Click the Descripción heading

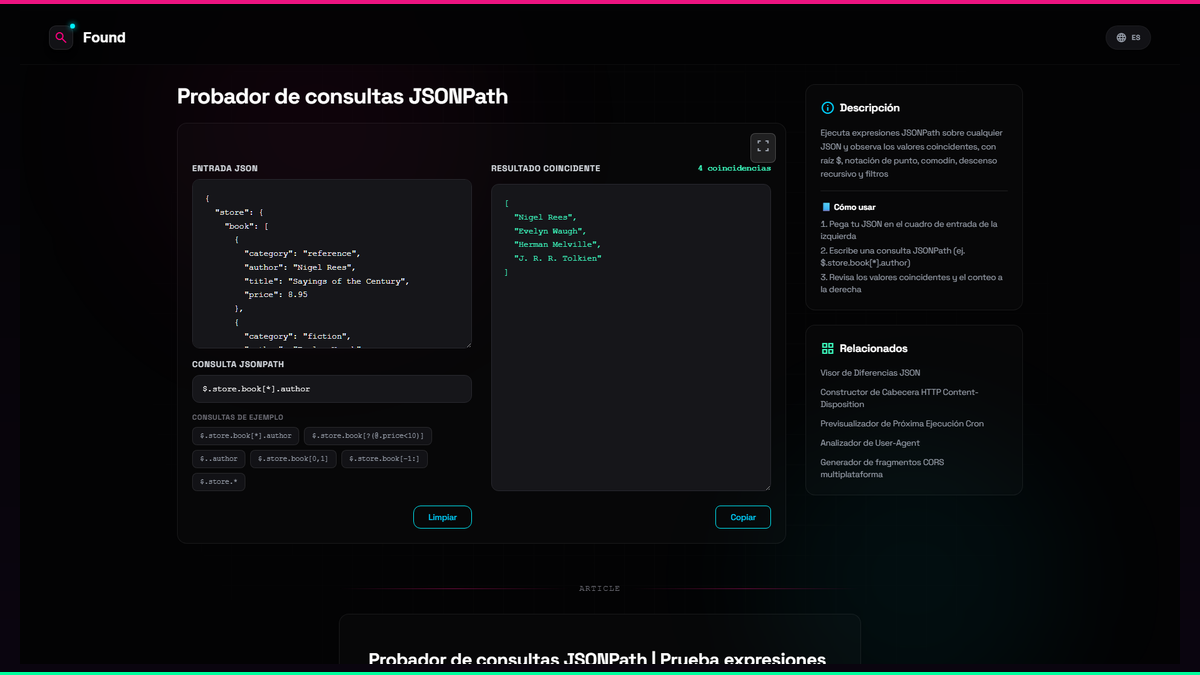pos(870,108)
